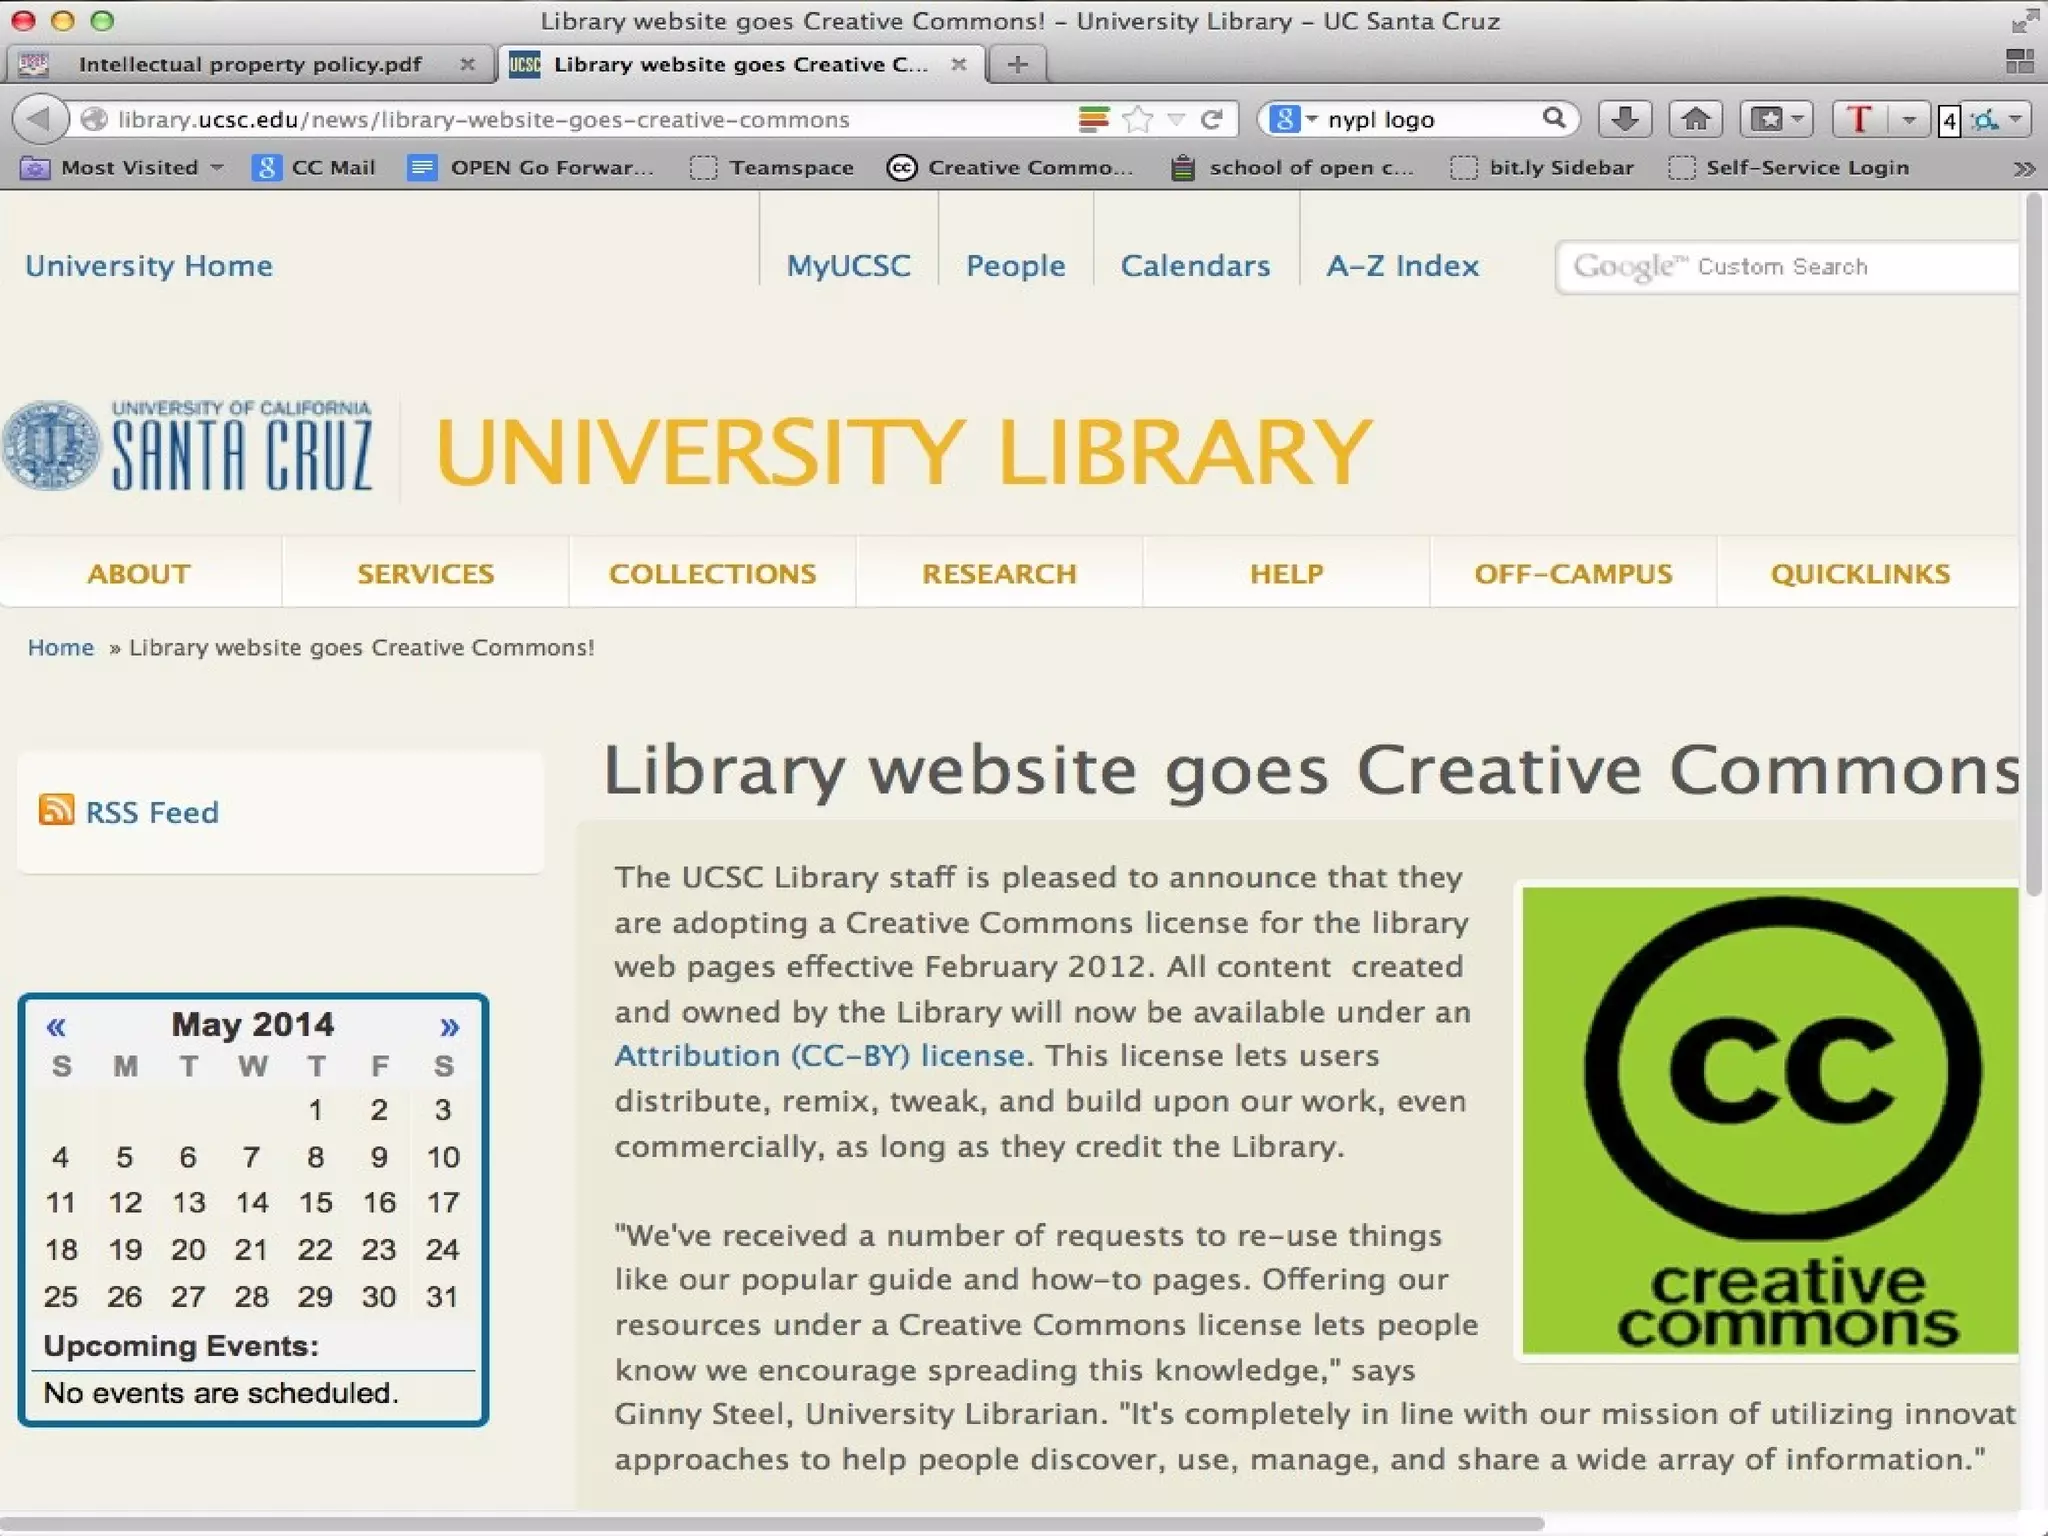Open the Attribution (CC-BY) license link

click(x=819, y=1056)
